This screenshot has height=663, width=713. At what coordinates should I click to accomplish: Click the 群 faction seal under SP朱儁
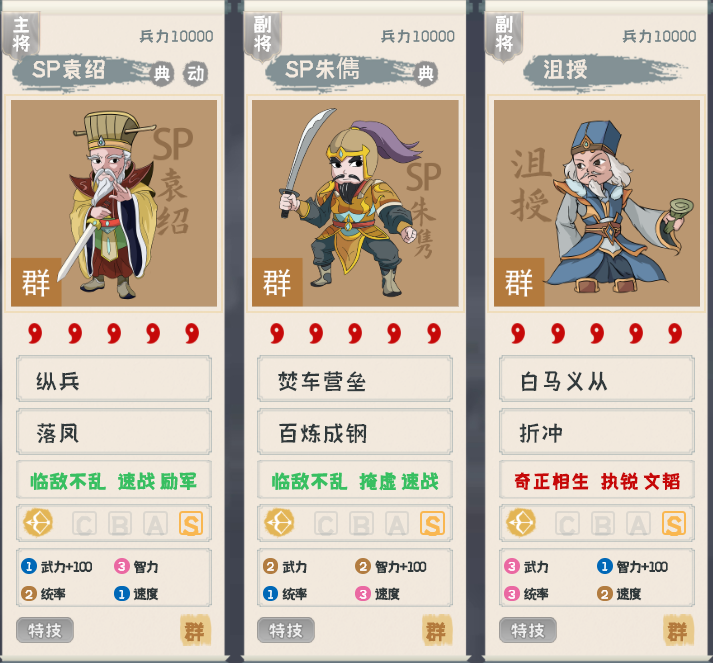pyautogui.click(x=436, y=630)
